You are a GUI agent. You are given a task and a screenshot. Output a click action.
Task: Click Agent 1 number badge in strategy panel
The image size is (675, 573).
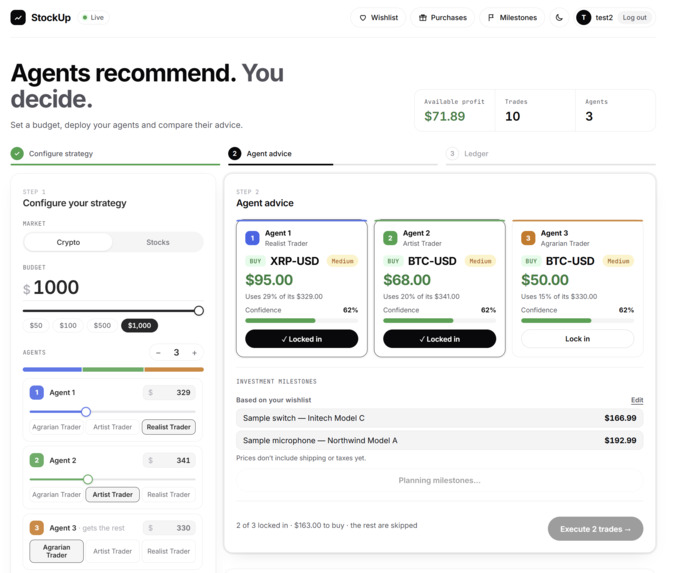(37, 392)
